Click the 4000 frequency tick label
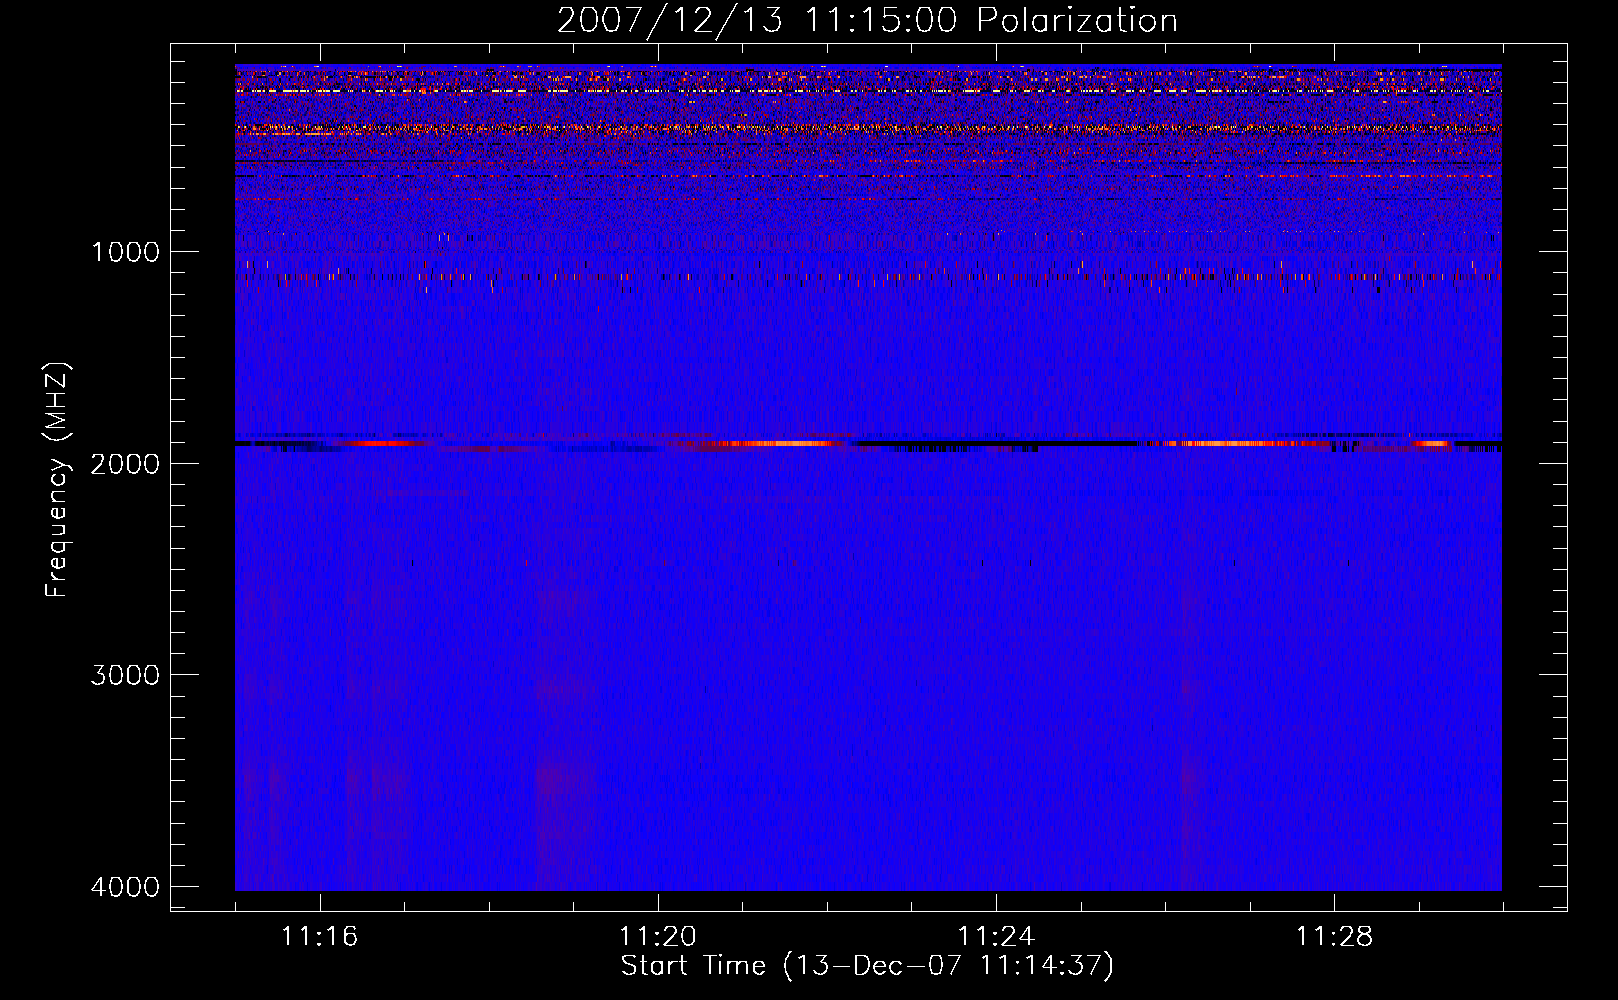Screen dimensions: 1618x1000 tap(125, 886)
